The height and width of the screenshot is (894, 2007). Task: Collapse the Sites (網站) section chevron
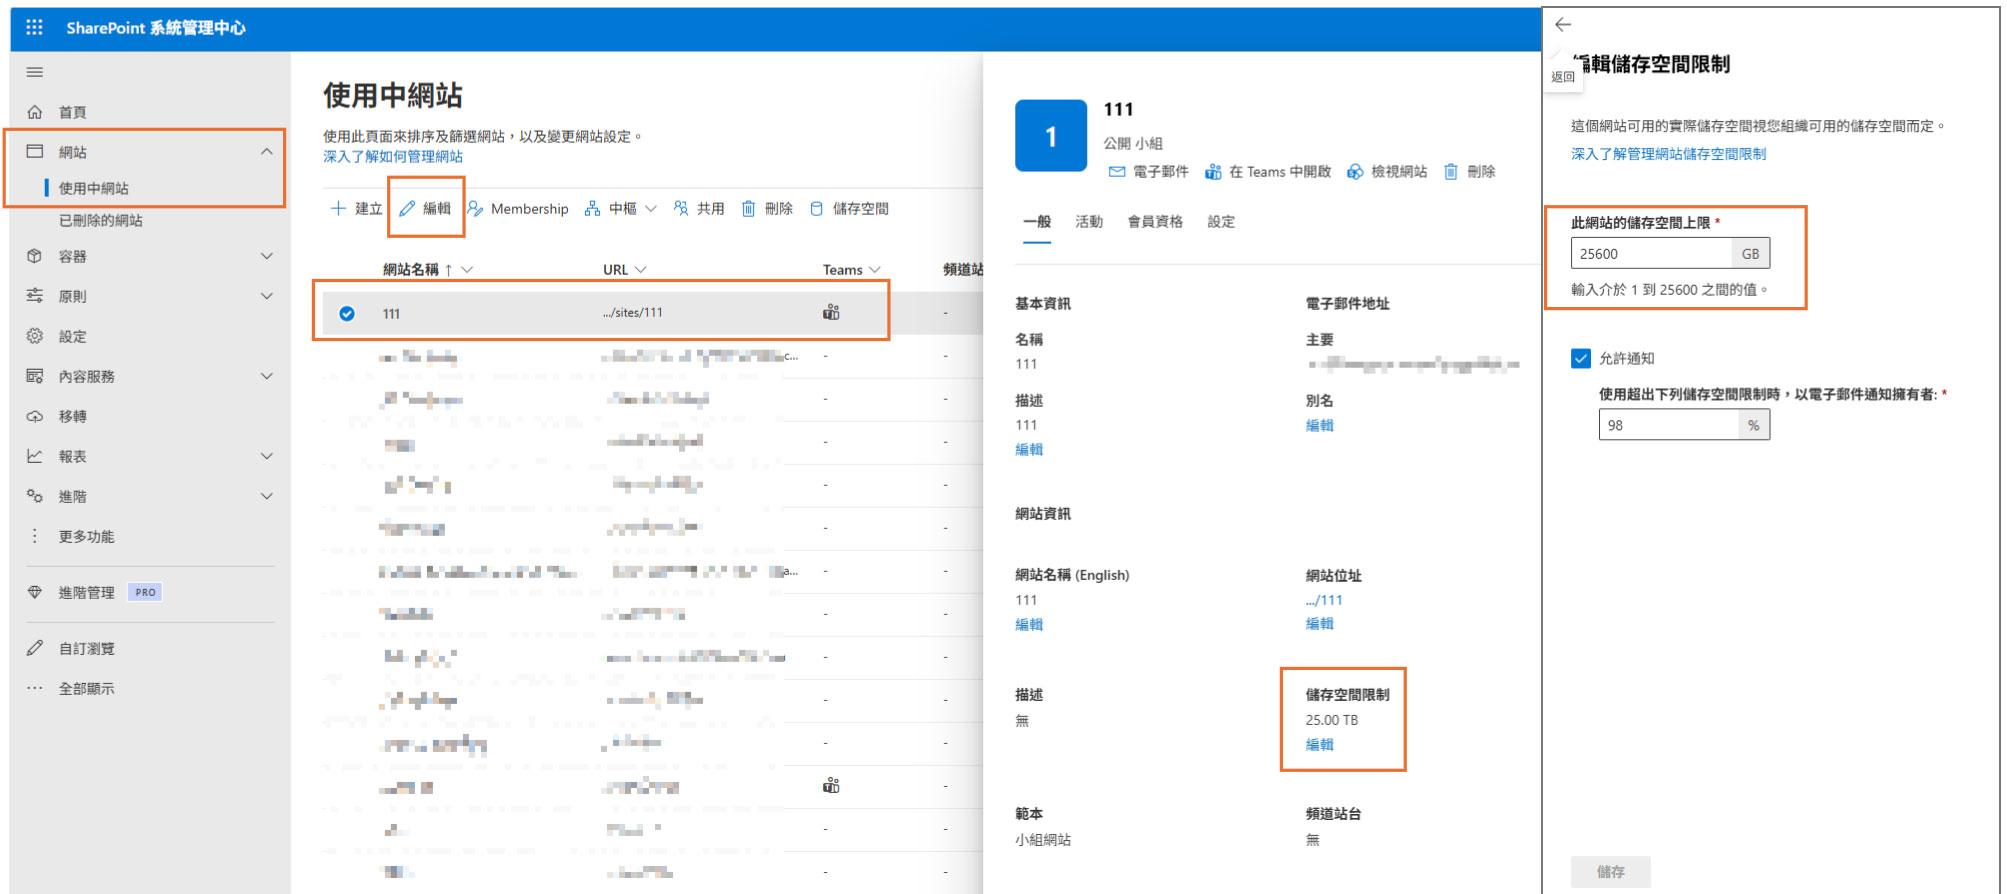click(x=267, y=152)
